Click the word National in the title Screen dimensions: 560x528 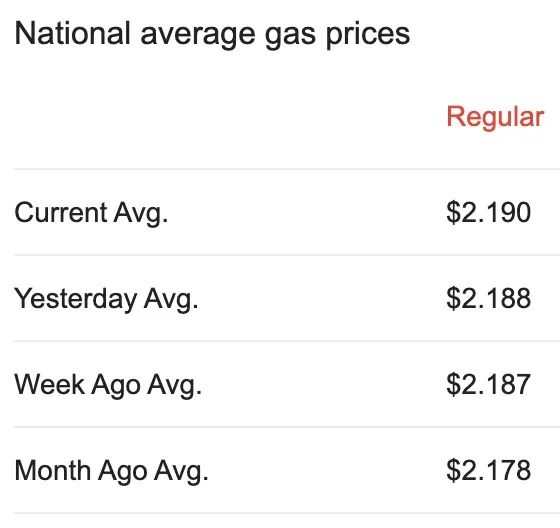[72, 33]
